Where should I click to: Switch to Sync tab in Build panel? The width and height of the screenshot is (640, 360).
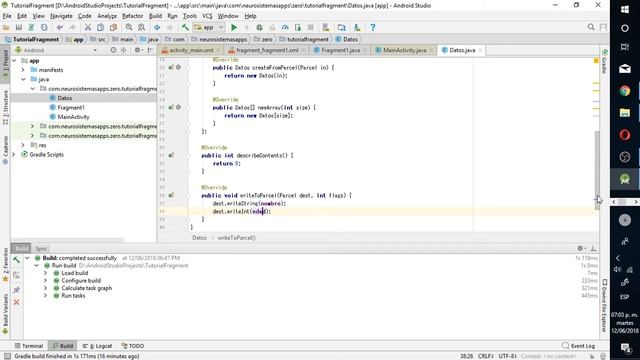point(41,248)
